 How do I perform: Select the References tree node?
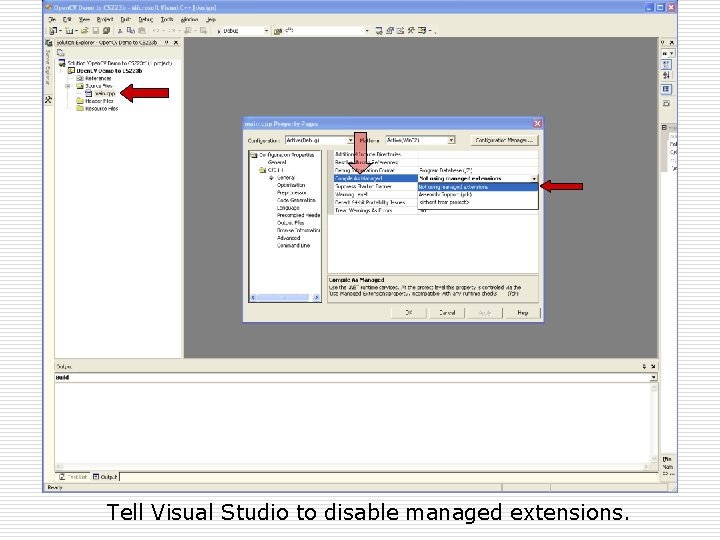click(94, 79)
